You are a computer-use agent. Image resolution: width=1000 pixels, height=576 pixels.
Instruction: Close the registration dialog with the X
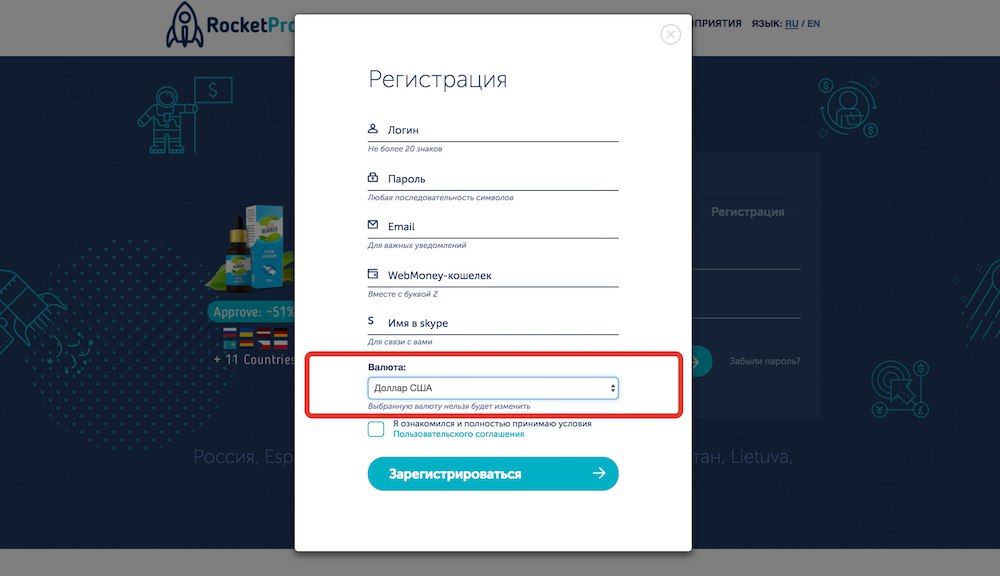(670, 34)
